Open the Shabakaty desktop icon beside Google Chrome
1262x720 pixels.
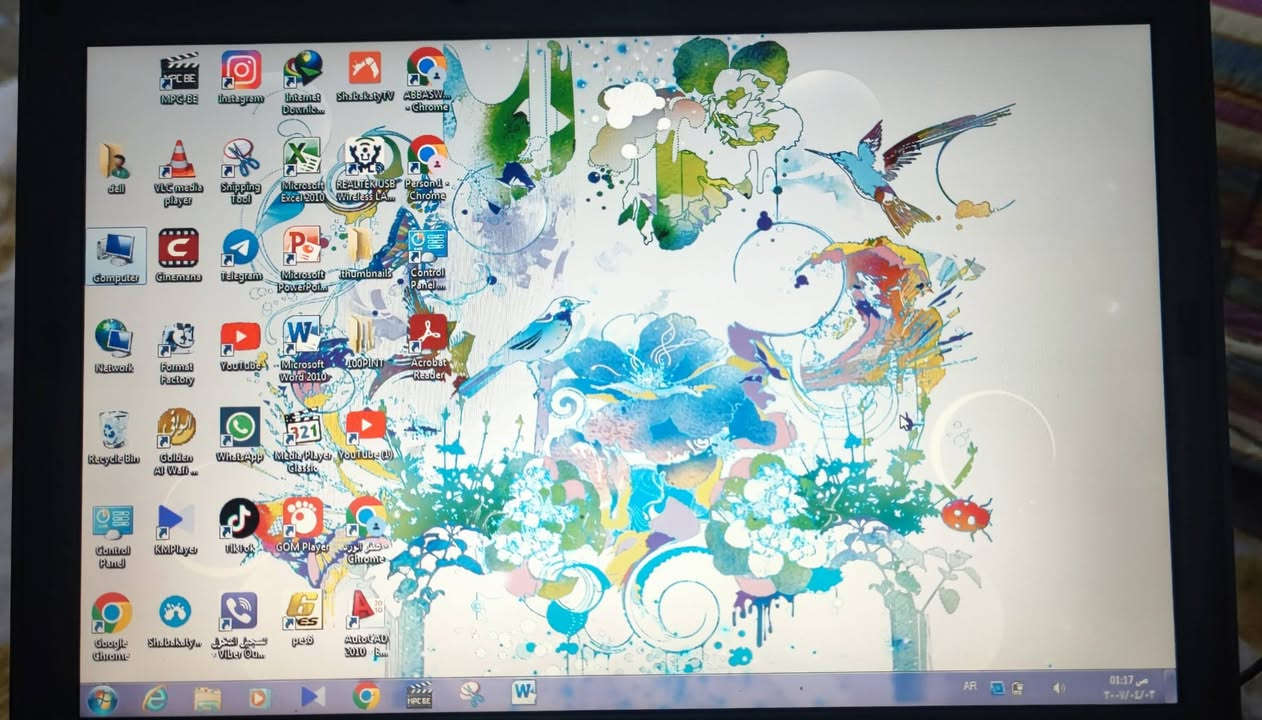click(x=175, y=621)
